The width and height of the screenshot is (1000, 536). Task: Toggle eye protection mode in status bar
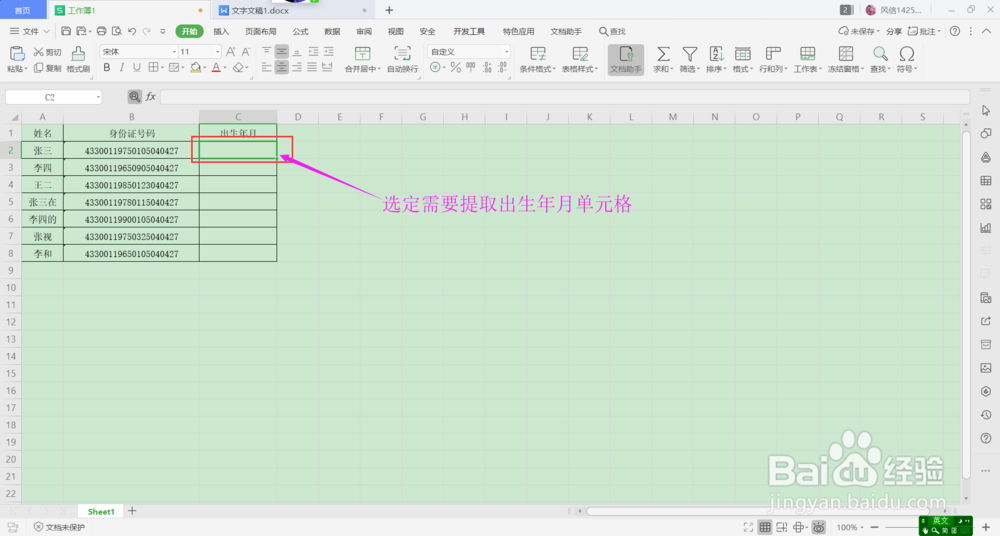pyautogui.click(x=819, y=527)
